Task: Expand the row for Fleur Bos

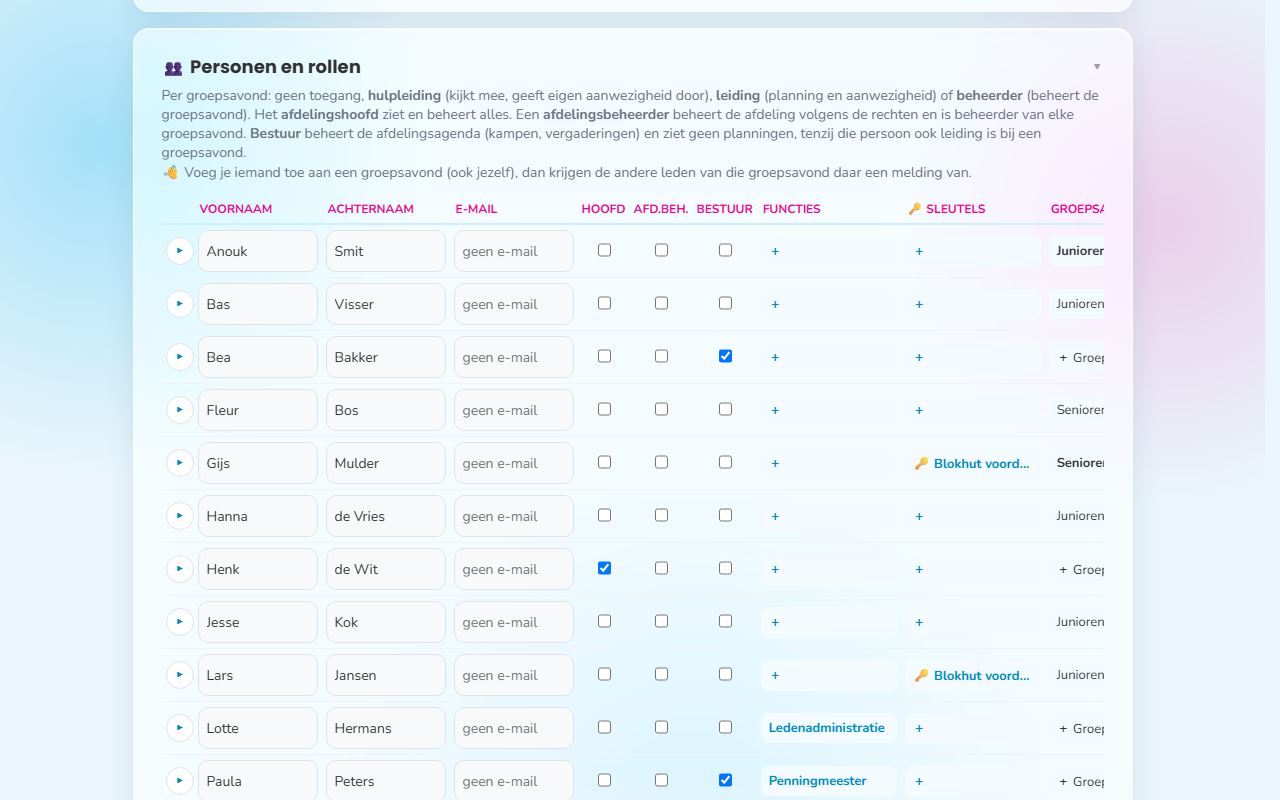Action: click(x=180, y=410)
